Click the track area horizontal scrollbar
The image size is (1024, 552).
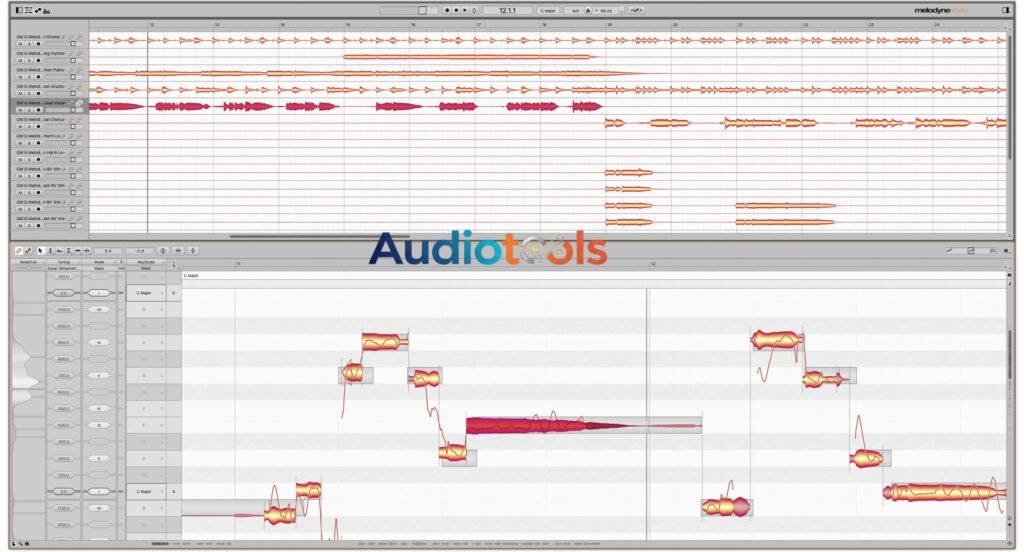pos(319,236)
